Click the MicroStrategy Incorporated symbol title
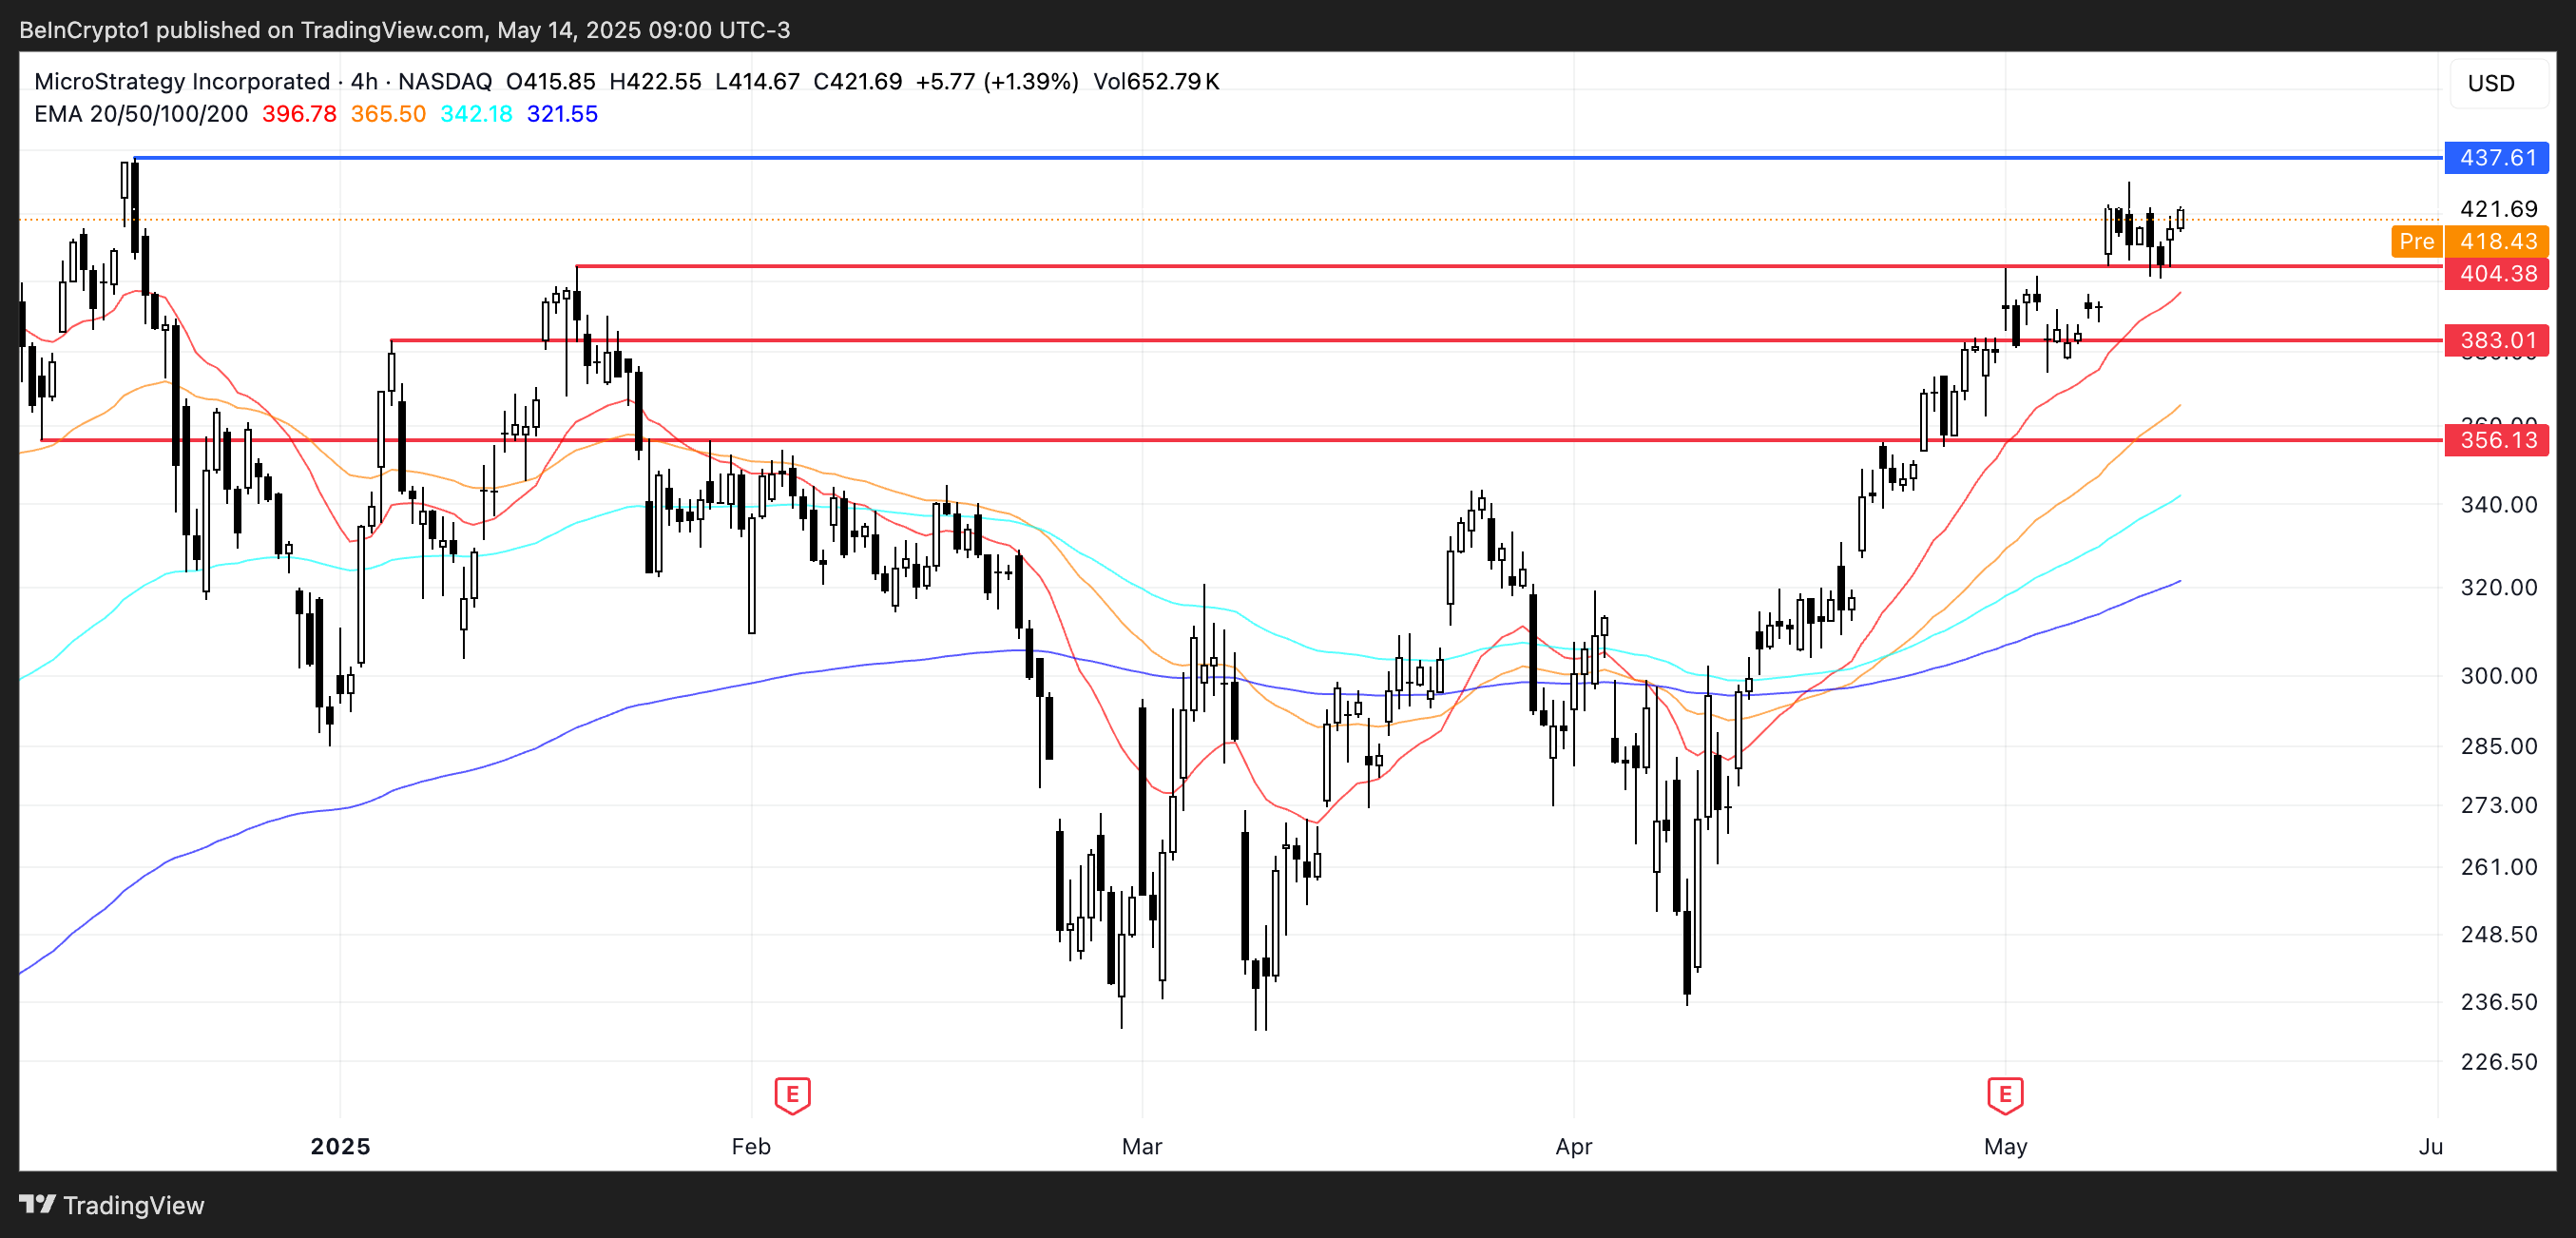 click(x=182, y=81)
